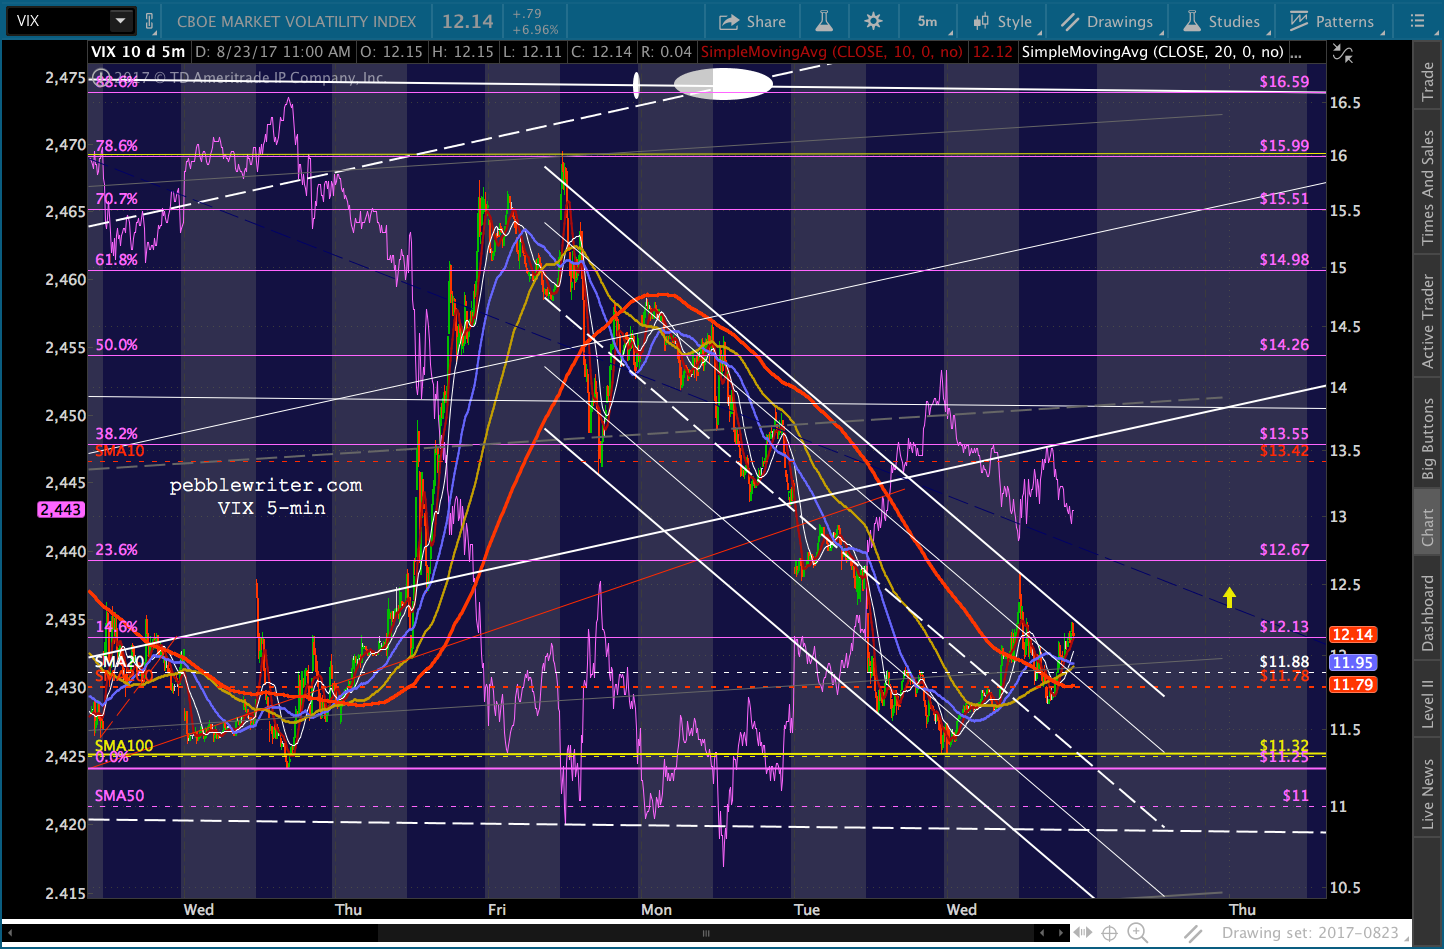Screen dimensions: 1444x949
Task: Select the diagonal-lines drawing tool icon
Action: click(1193, 933)
